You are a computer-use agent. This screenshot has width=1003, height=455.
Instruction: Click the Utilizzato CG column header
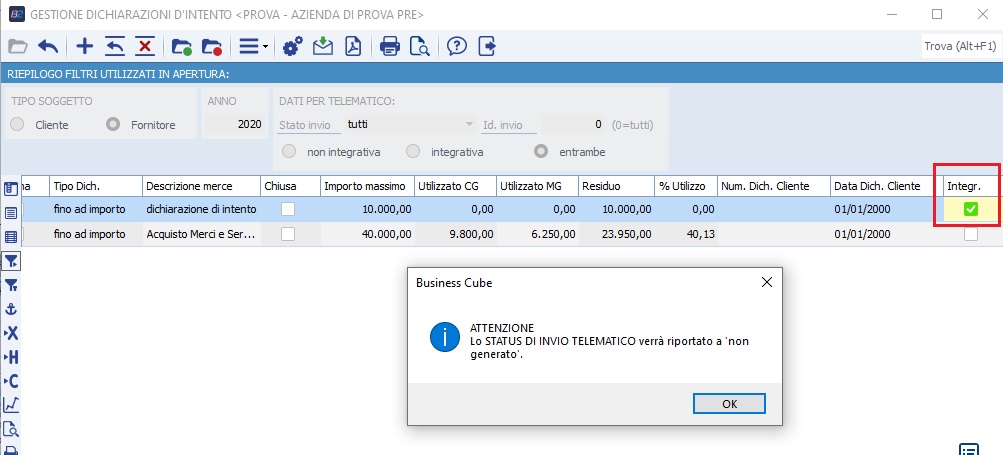[x=455, y=186]
